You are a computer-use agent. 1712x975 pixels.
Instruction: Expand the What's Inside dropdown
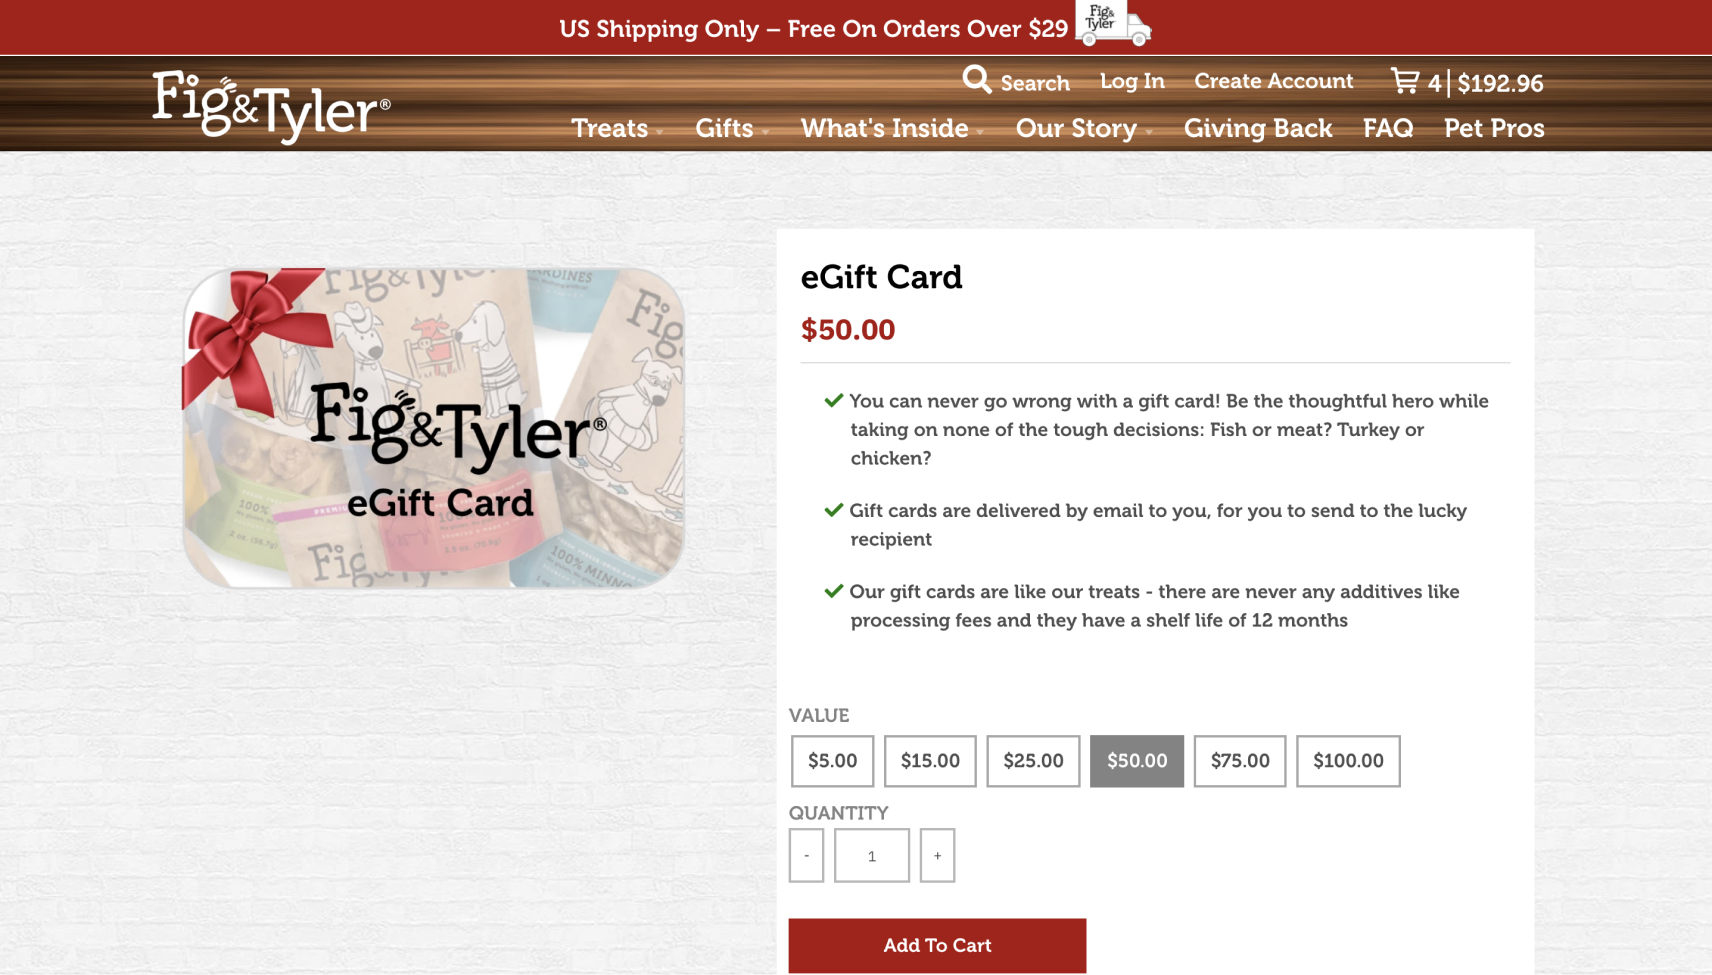pos(892,129)
